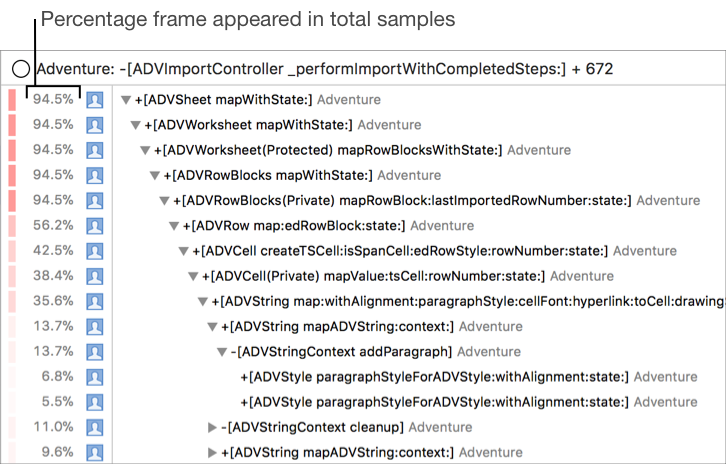Select ADVWorksheet(Protected) mapRowBlocksWithState row
This screenshot has height=464, width=726.
[330, 150]
